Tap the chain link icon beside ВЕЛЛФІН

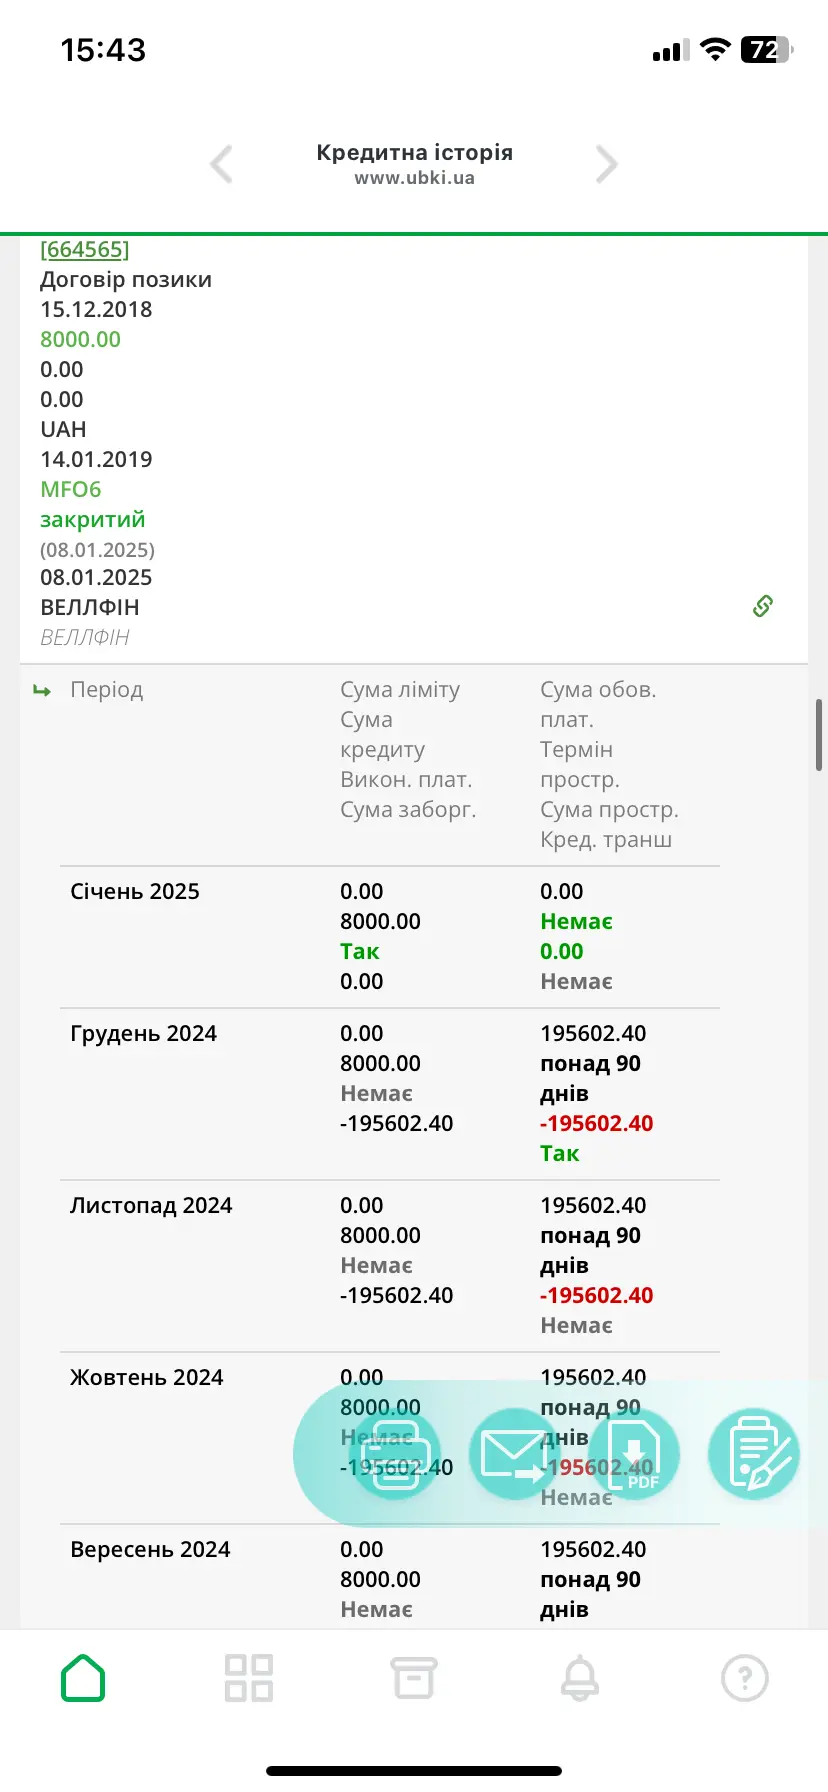pos(763,606)
